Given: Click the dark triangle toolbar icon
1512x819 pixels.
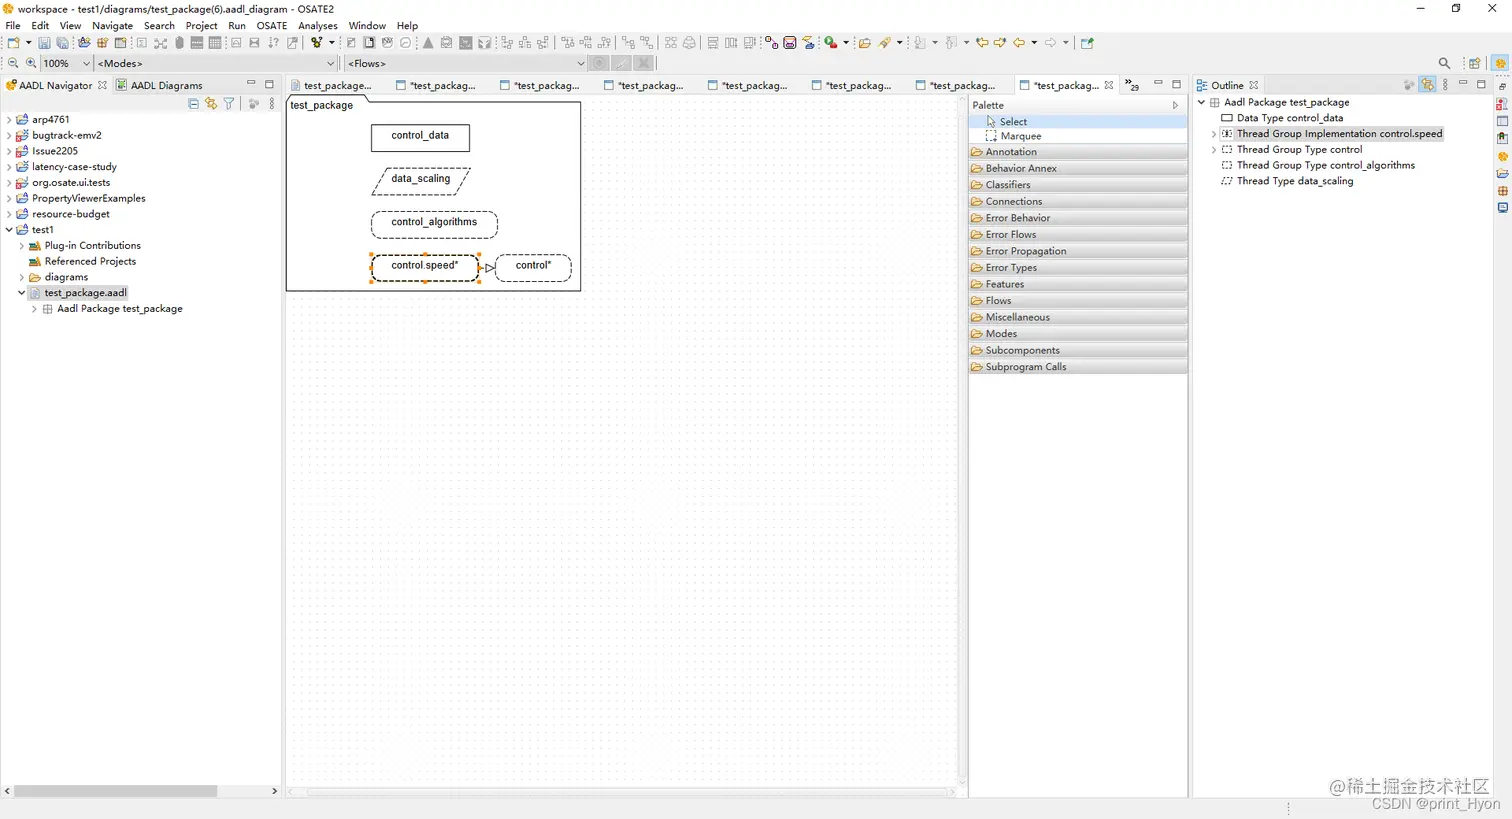Looking at the screenshot, I should (x=428, y=43).
